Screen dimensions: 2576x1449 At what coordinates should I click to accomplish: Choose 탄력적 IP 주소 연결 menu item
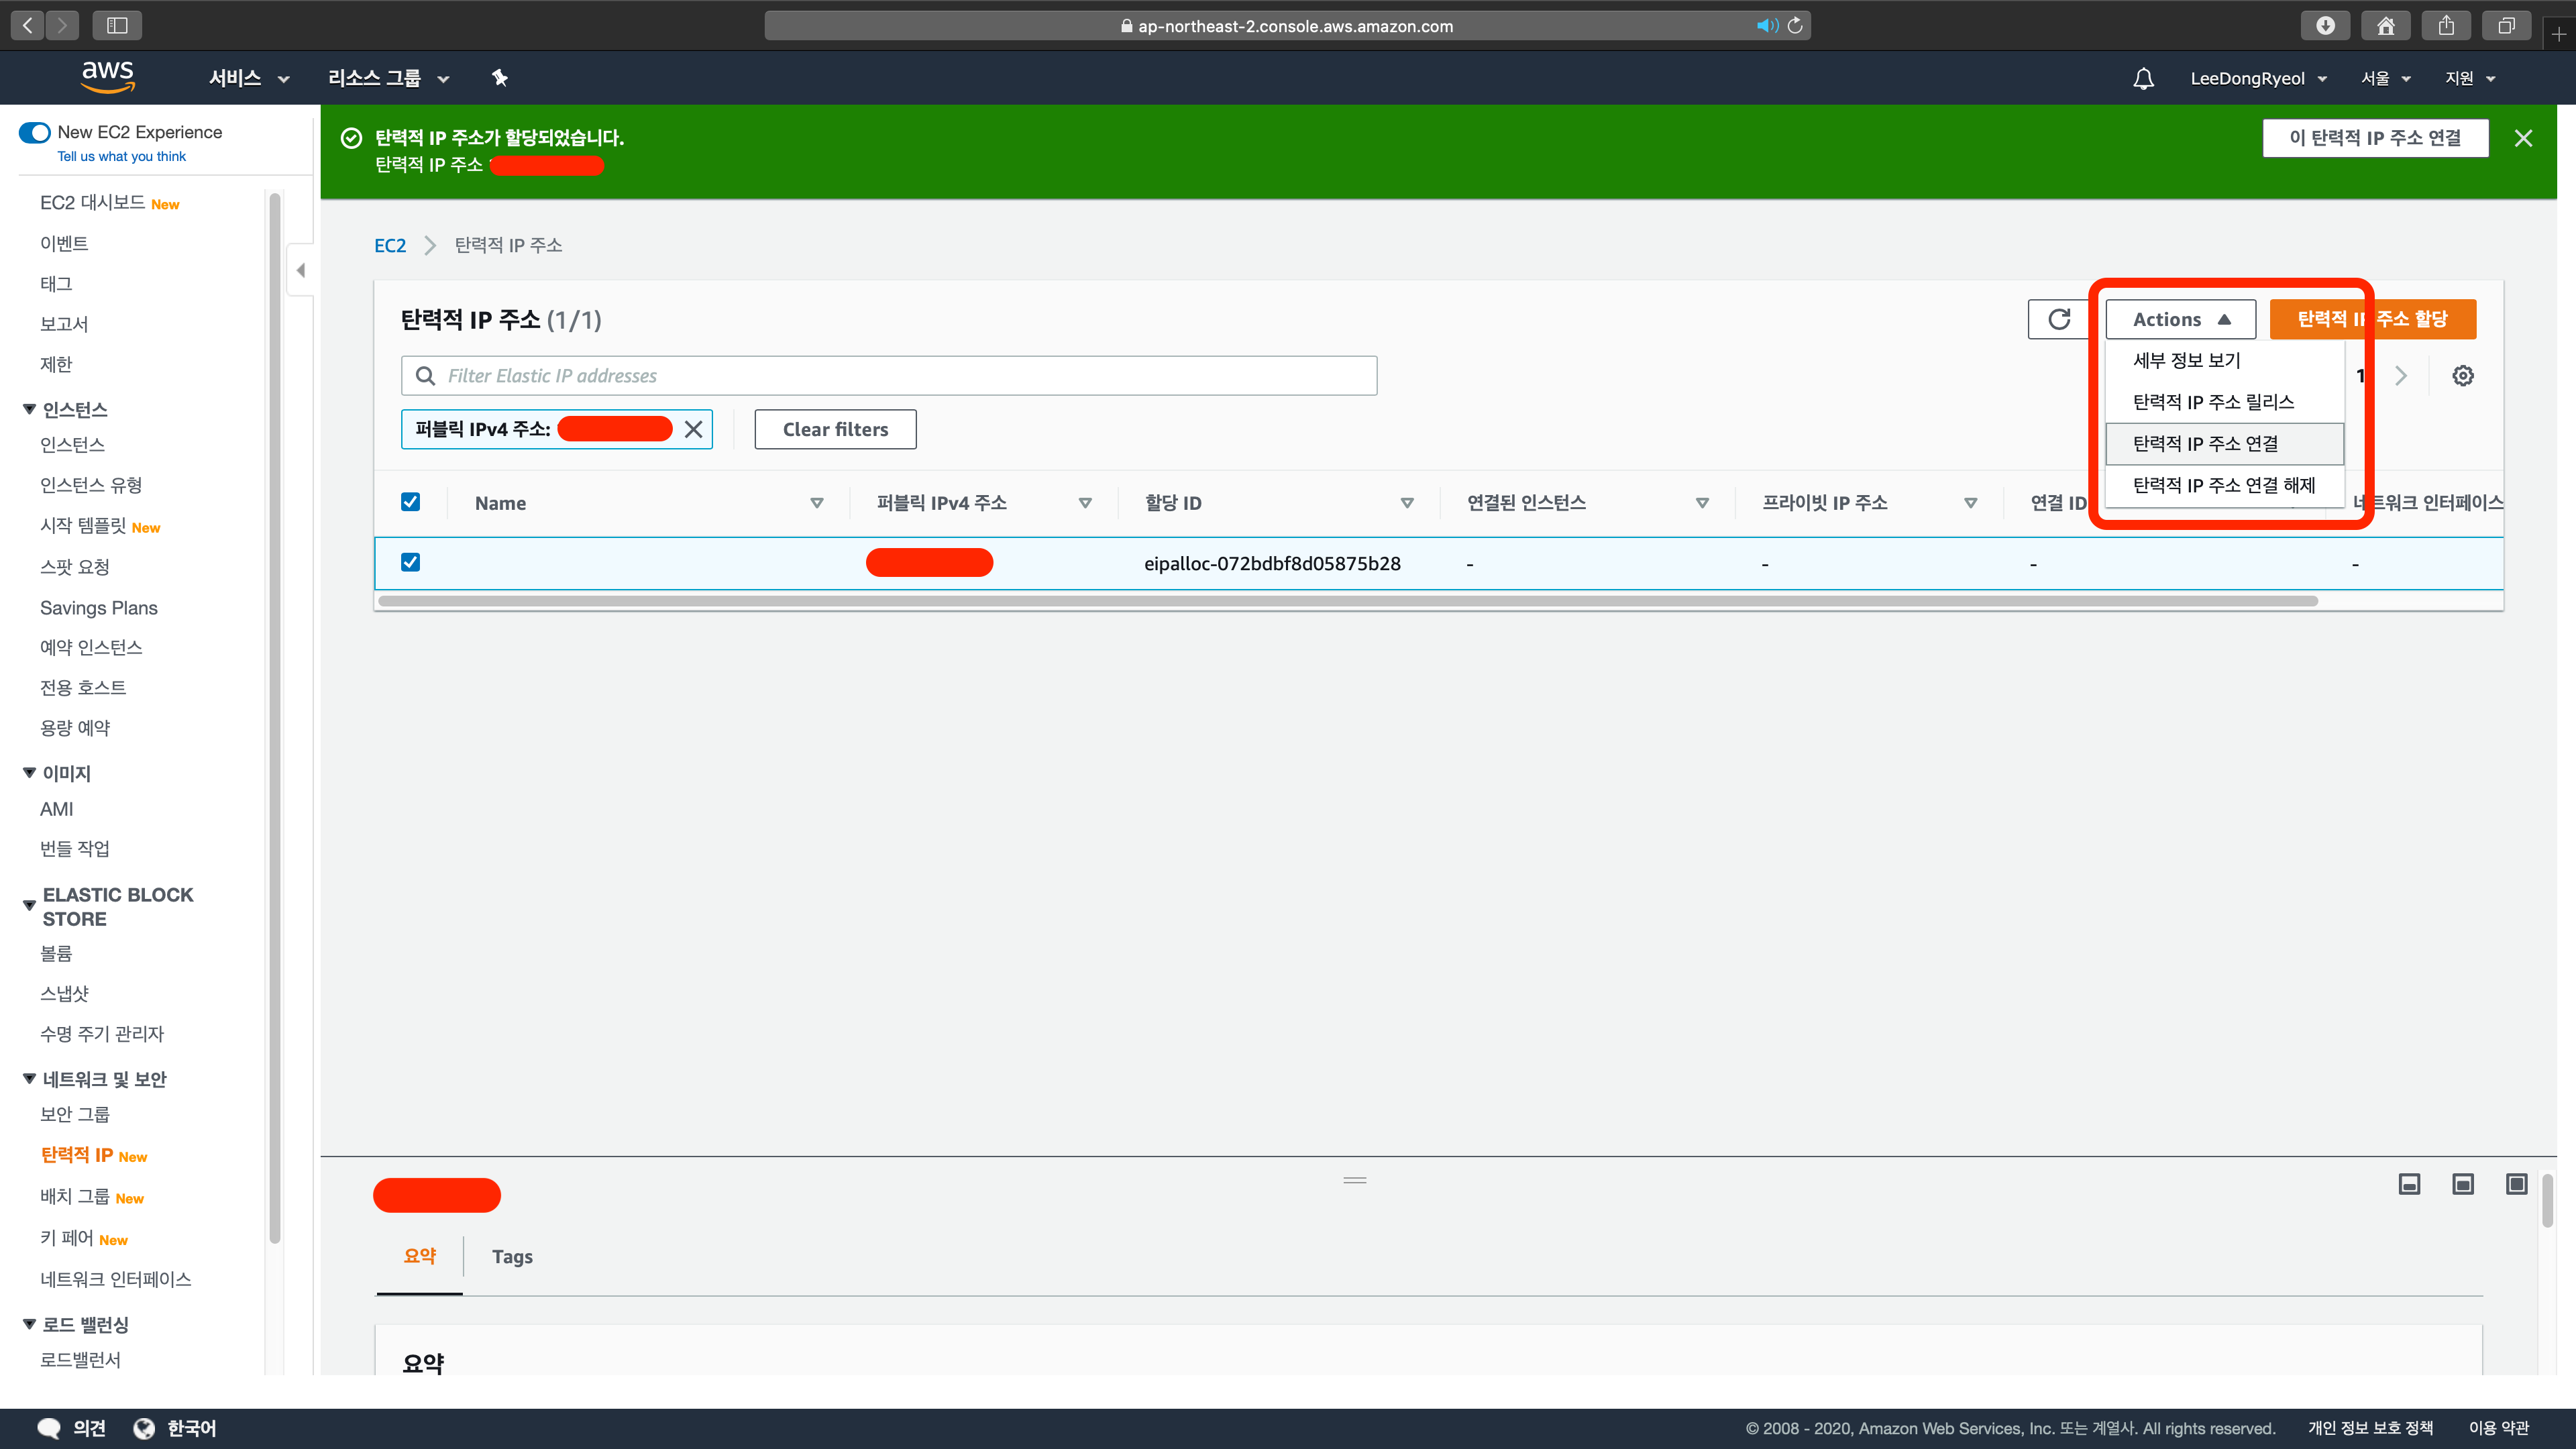tap(2224, 443)
